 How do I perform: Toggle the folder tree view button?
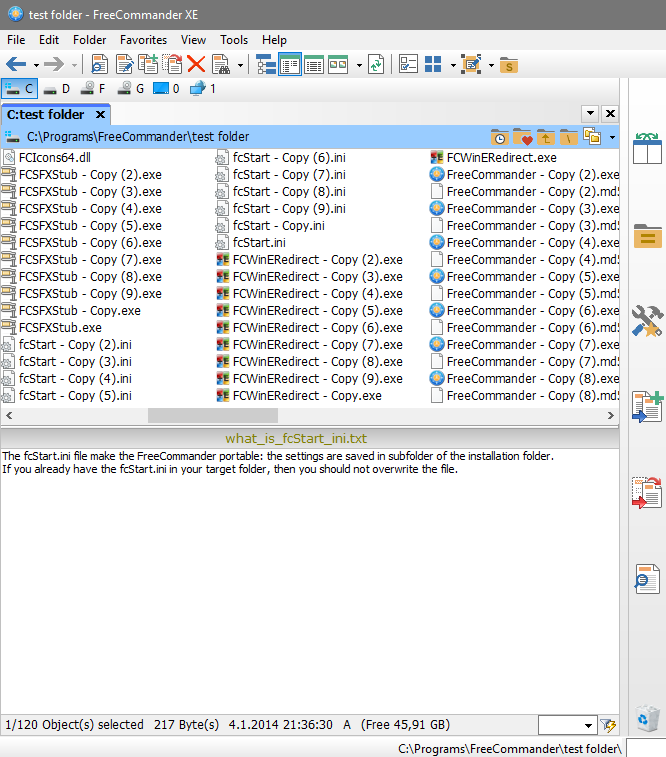[265, 64]
